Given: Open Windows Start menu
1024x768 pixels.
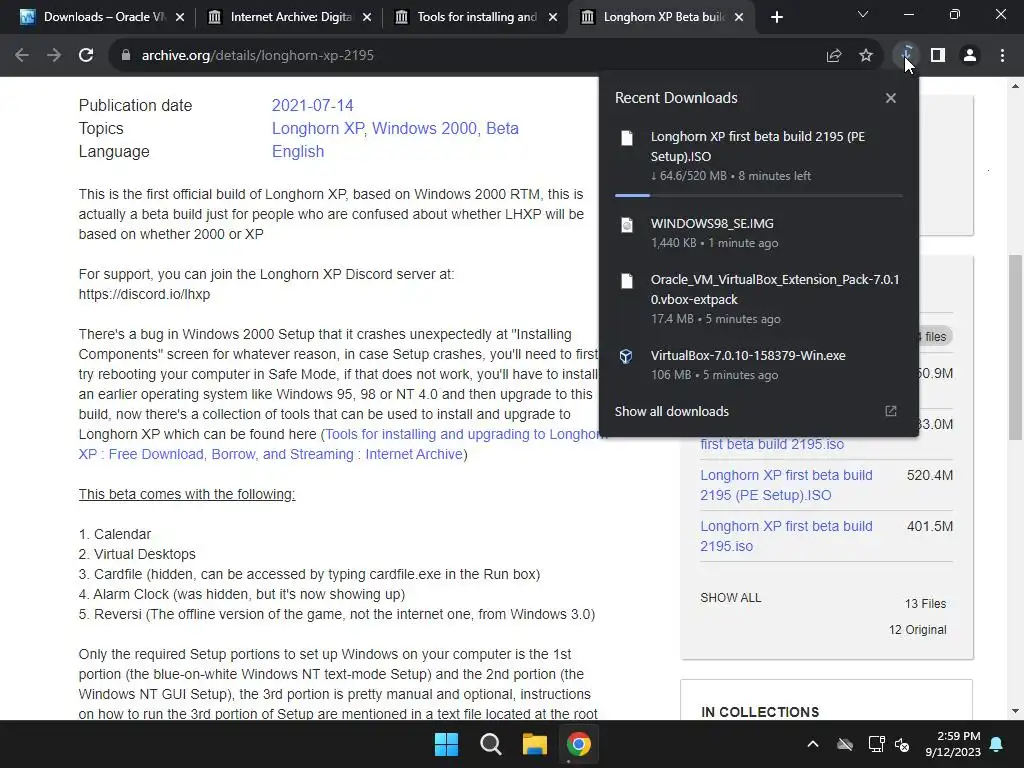Looking at the screenshot, I should (447, 744).
